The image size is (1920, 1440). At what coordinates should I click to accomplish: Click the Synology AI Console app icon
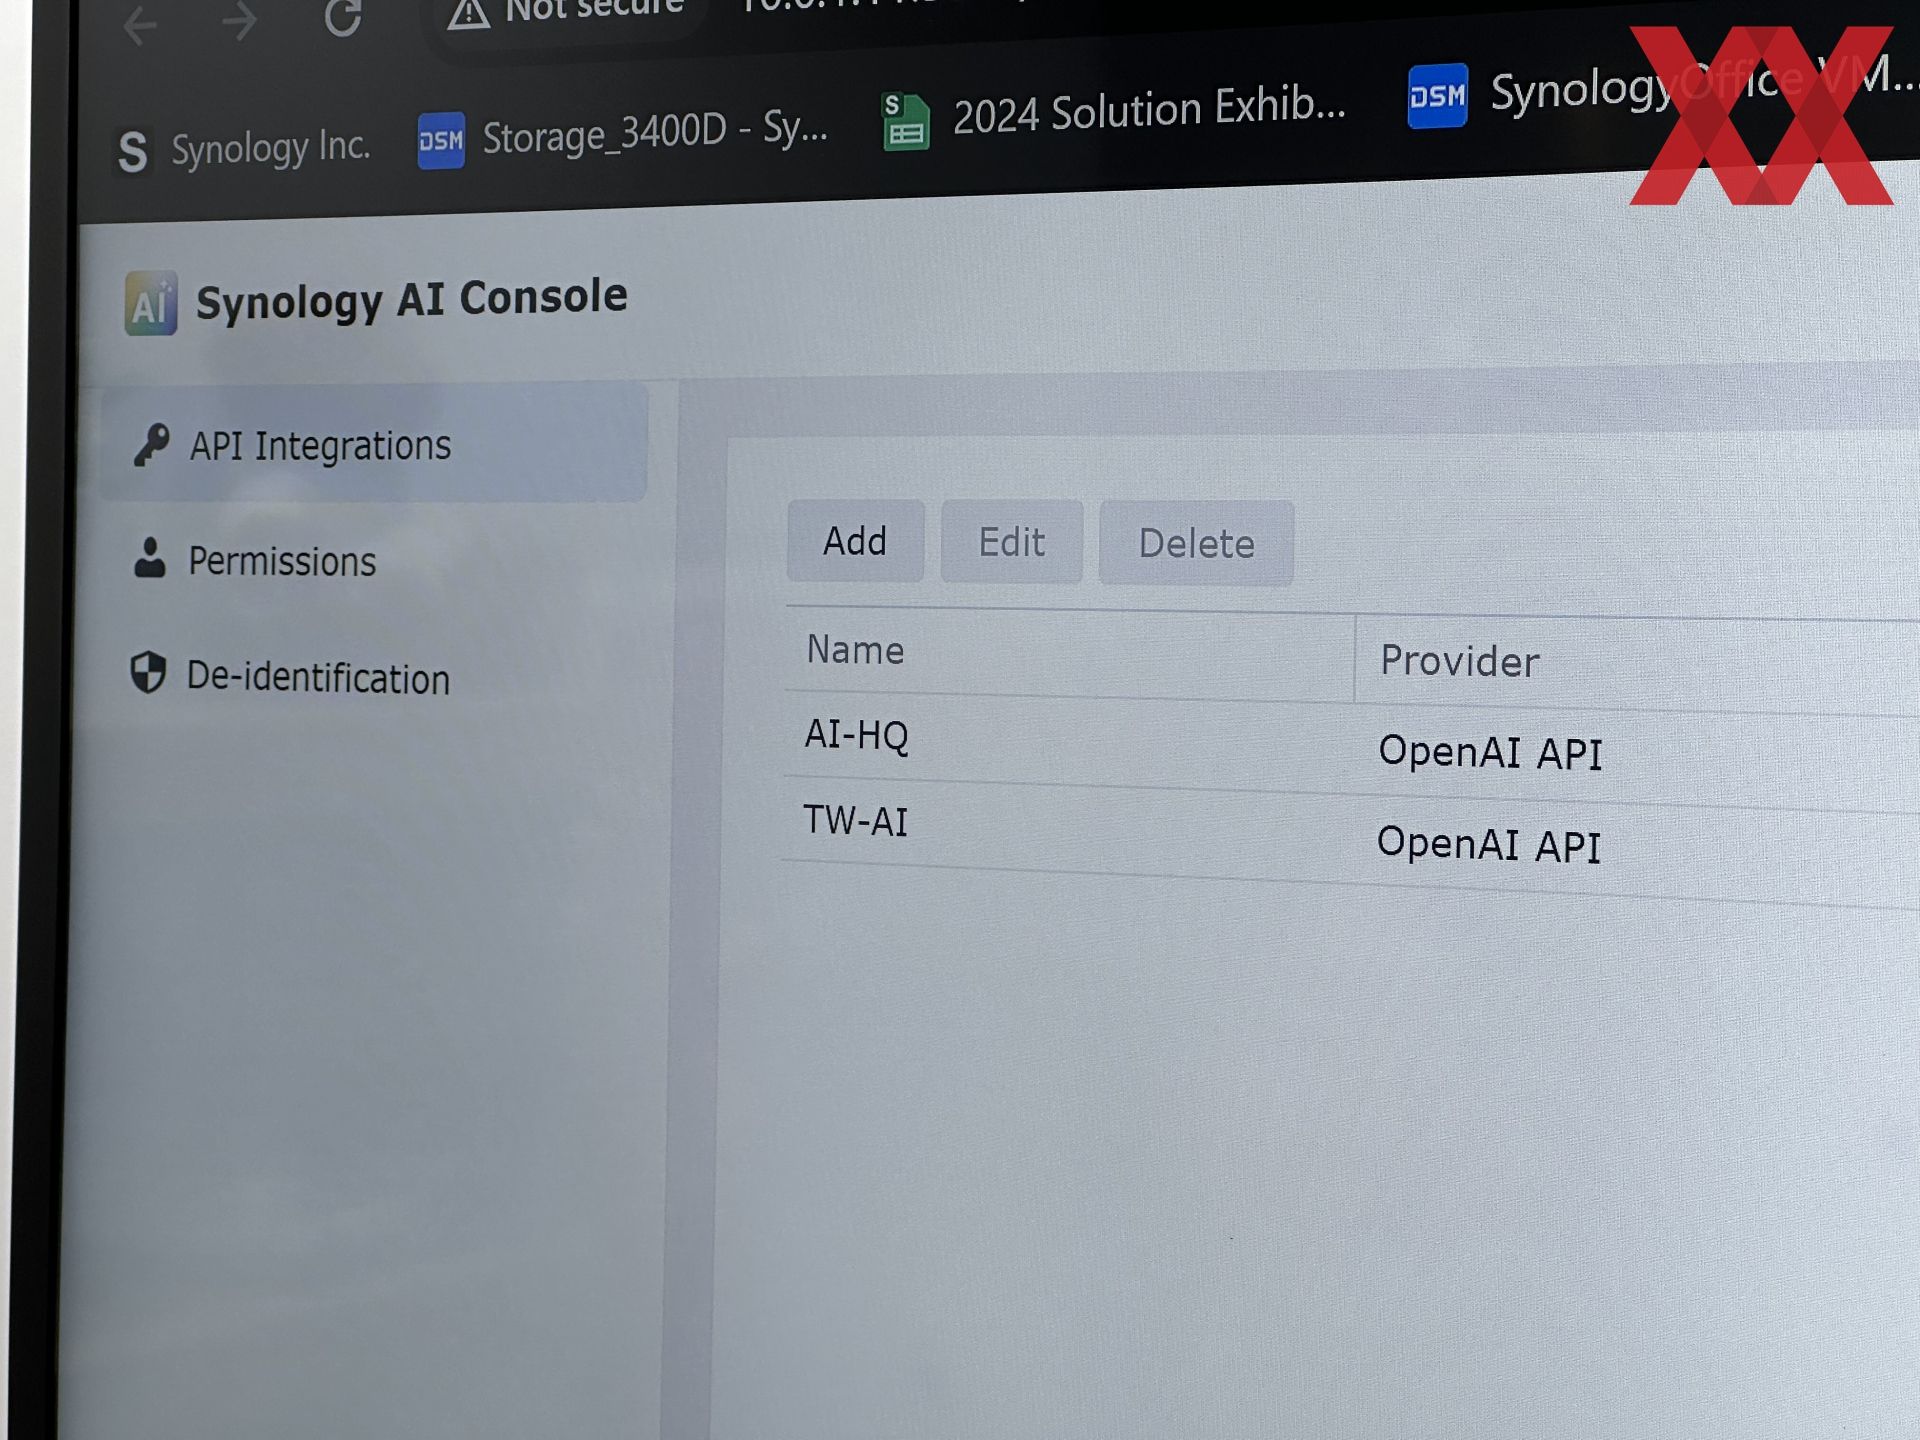click(x=151, y=303)
